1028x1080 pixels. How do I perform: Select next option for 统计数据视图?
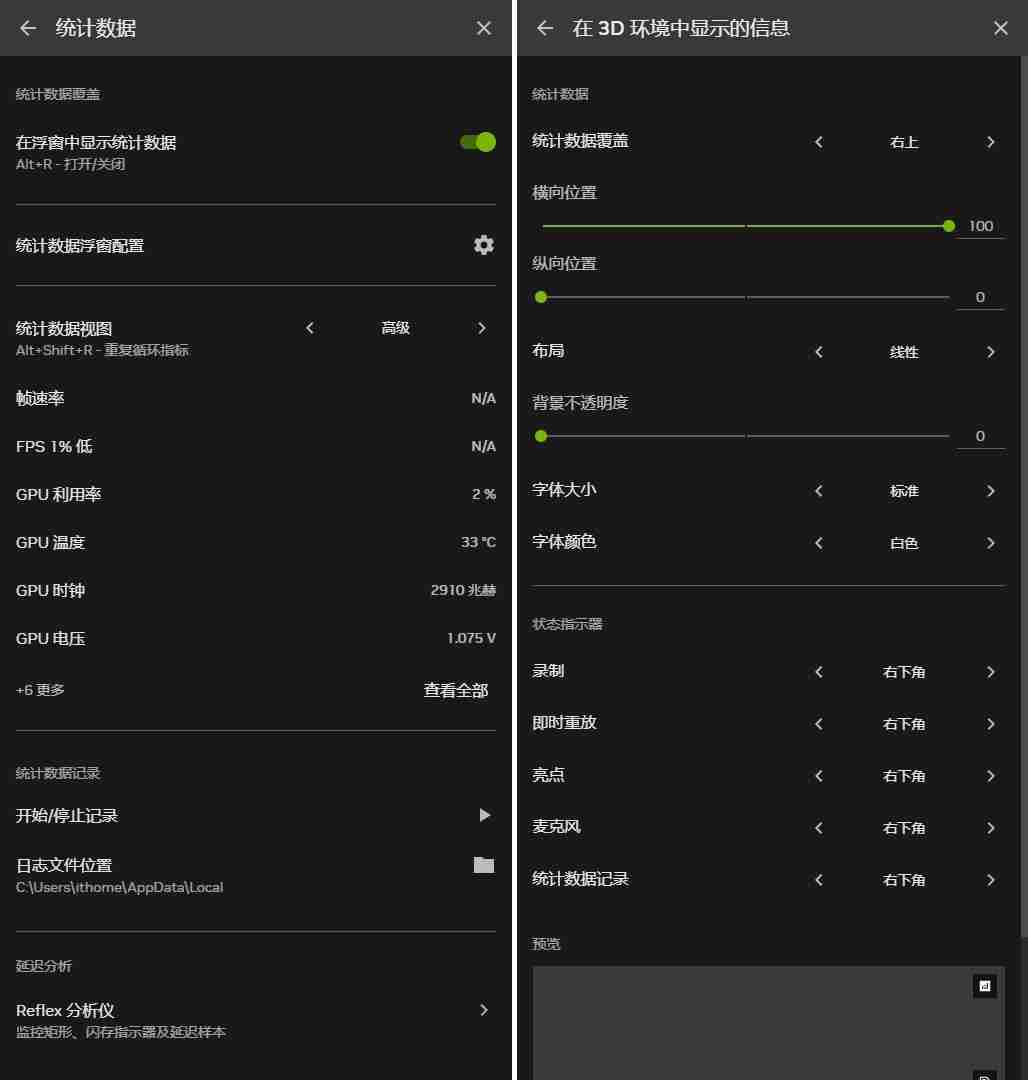(x=481, y=327)
